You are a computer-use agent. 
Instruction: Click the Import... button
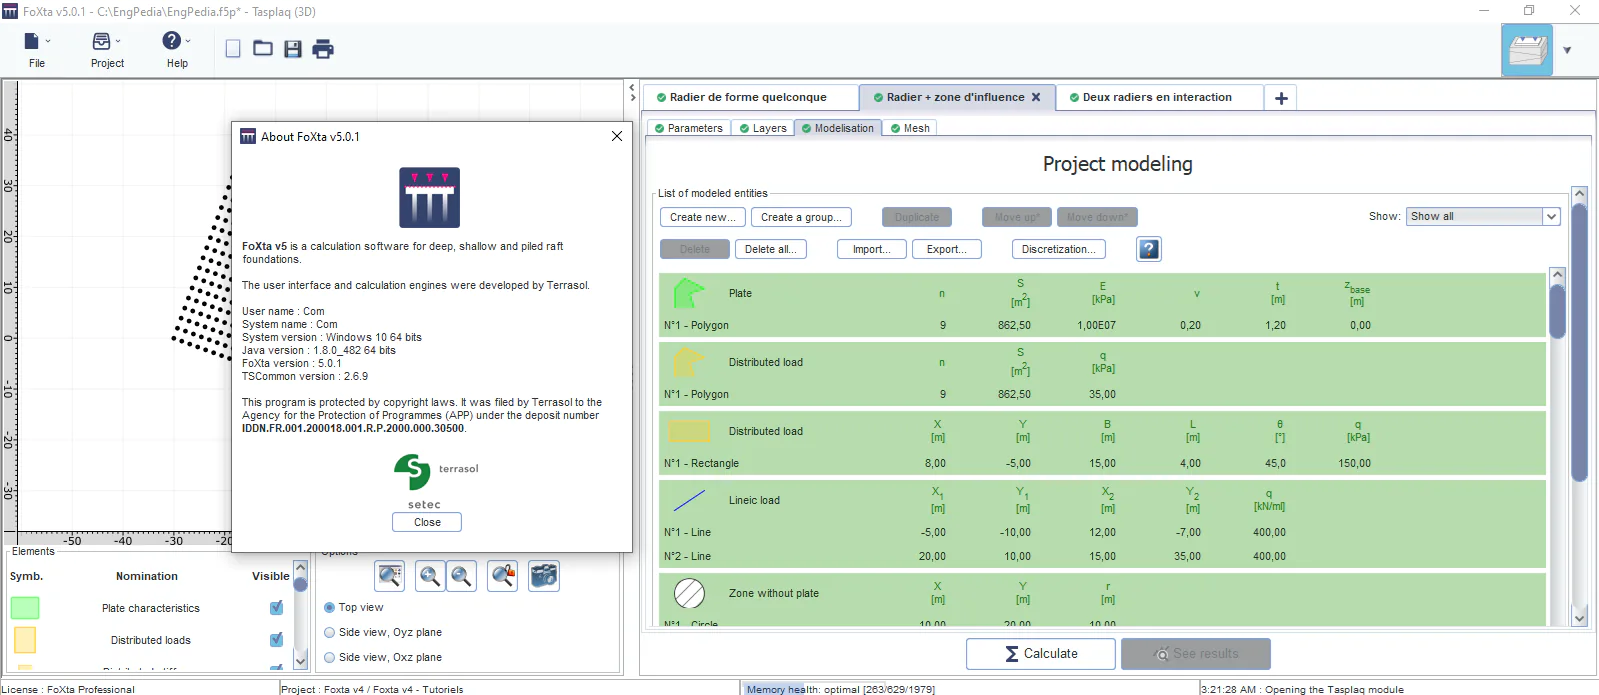click(871, 249)
